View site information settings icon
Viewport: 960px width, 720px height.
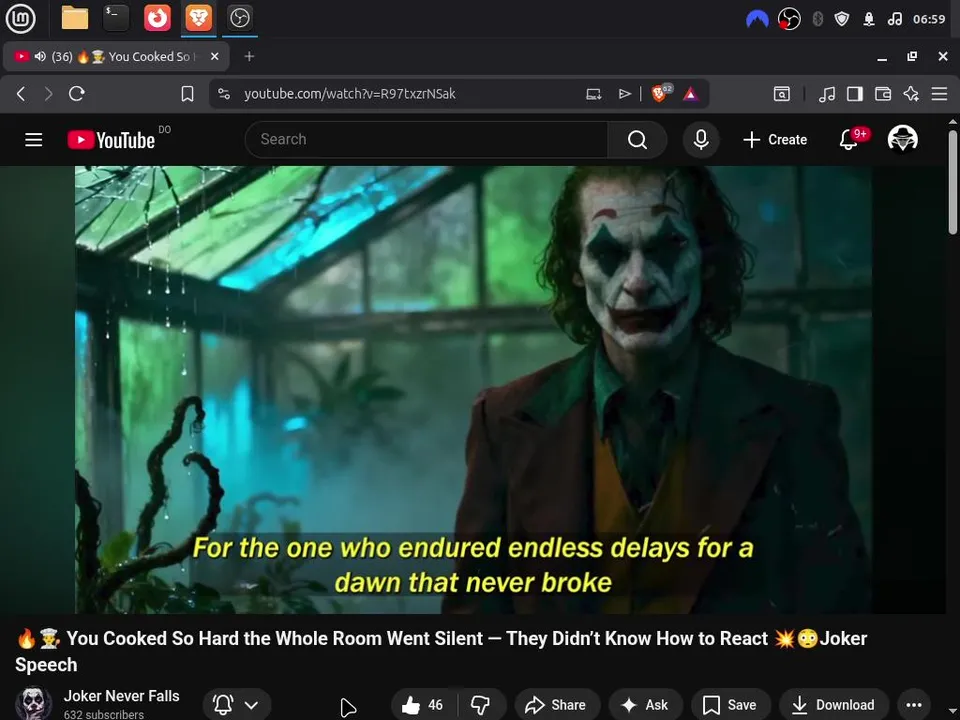224,94
